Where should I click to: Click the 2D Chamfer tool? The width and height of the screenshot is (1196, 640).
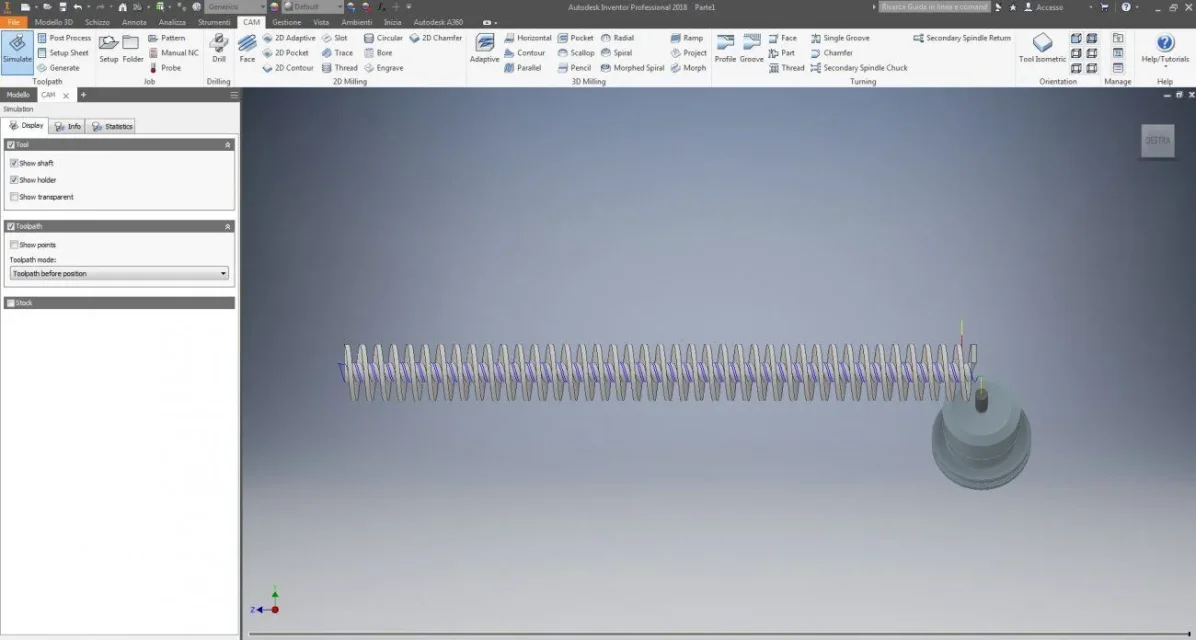click(x=436, y=37)
